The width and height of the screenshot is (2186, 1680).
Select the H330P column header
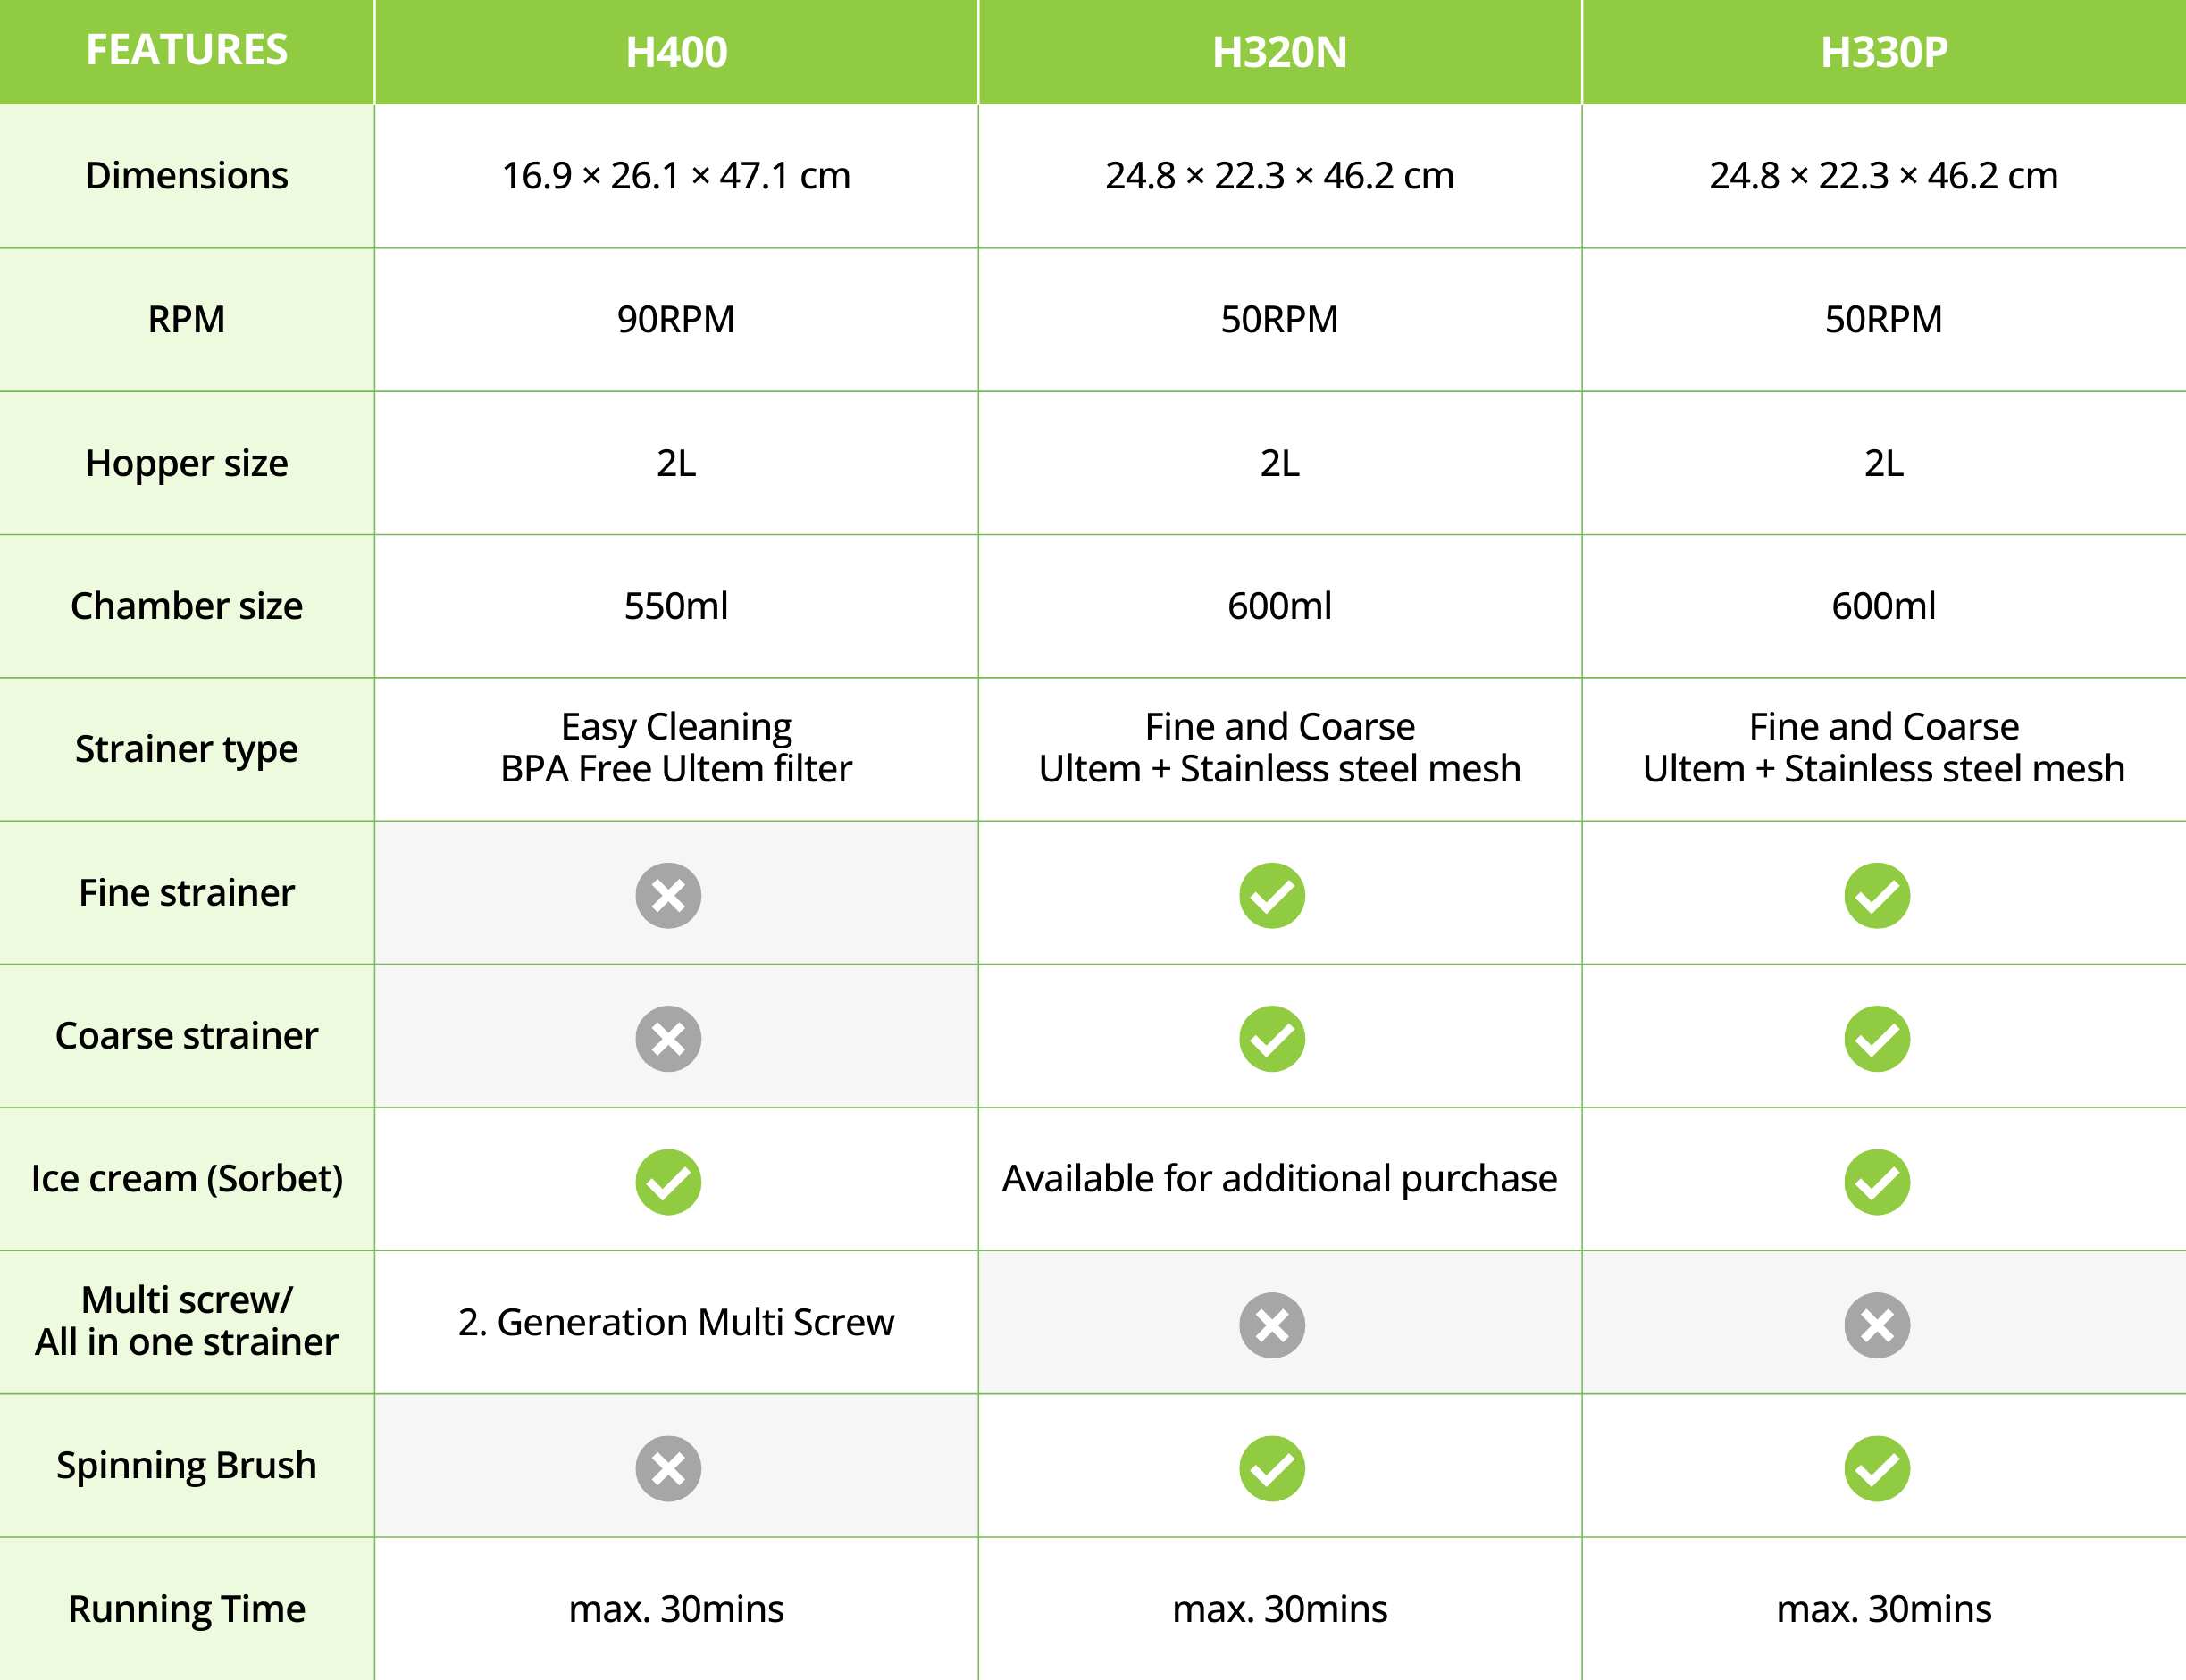[x=1884, y=52]
